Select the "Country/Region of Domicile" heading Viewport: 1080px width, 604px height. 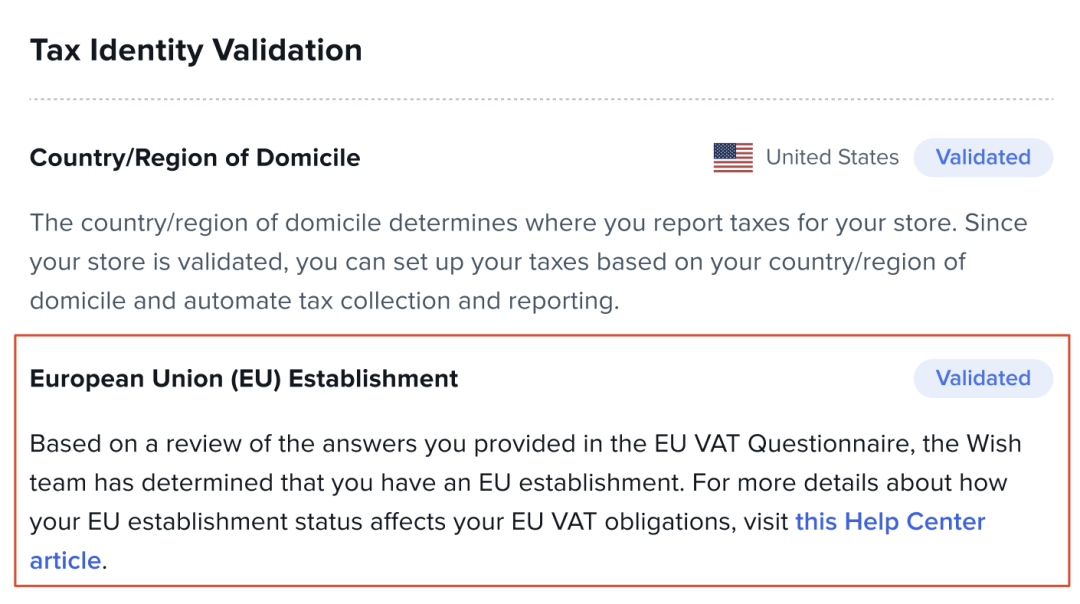click(195, 158)
